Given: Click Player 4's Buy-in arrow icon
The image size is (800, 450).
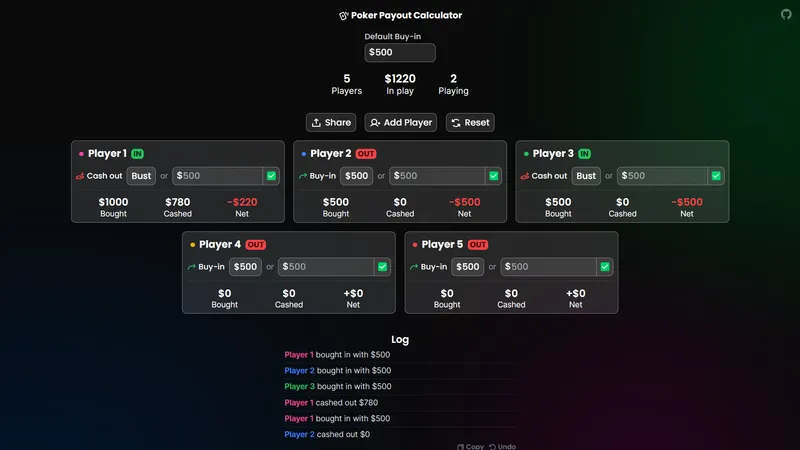Looking at the screenshot, I should 192,267.
